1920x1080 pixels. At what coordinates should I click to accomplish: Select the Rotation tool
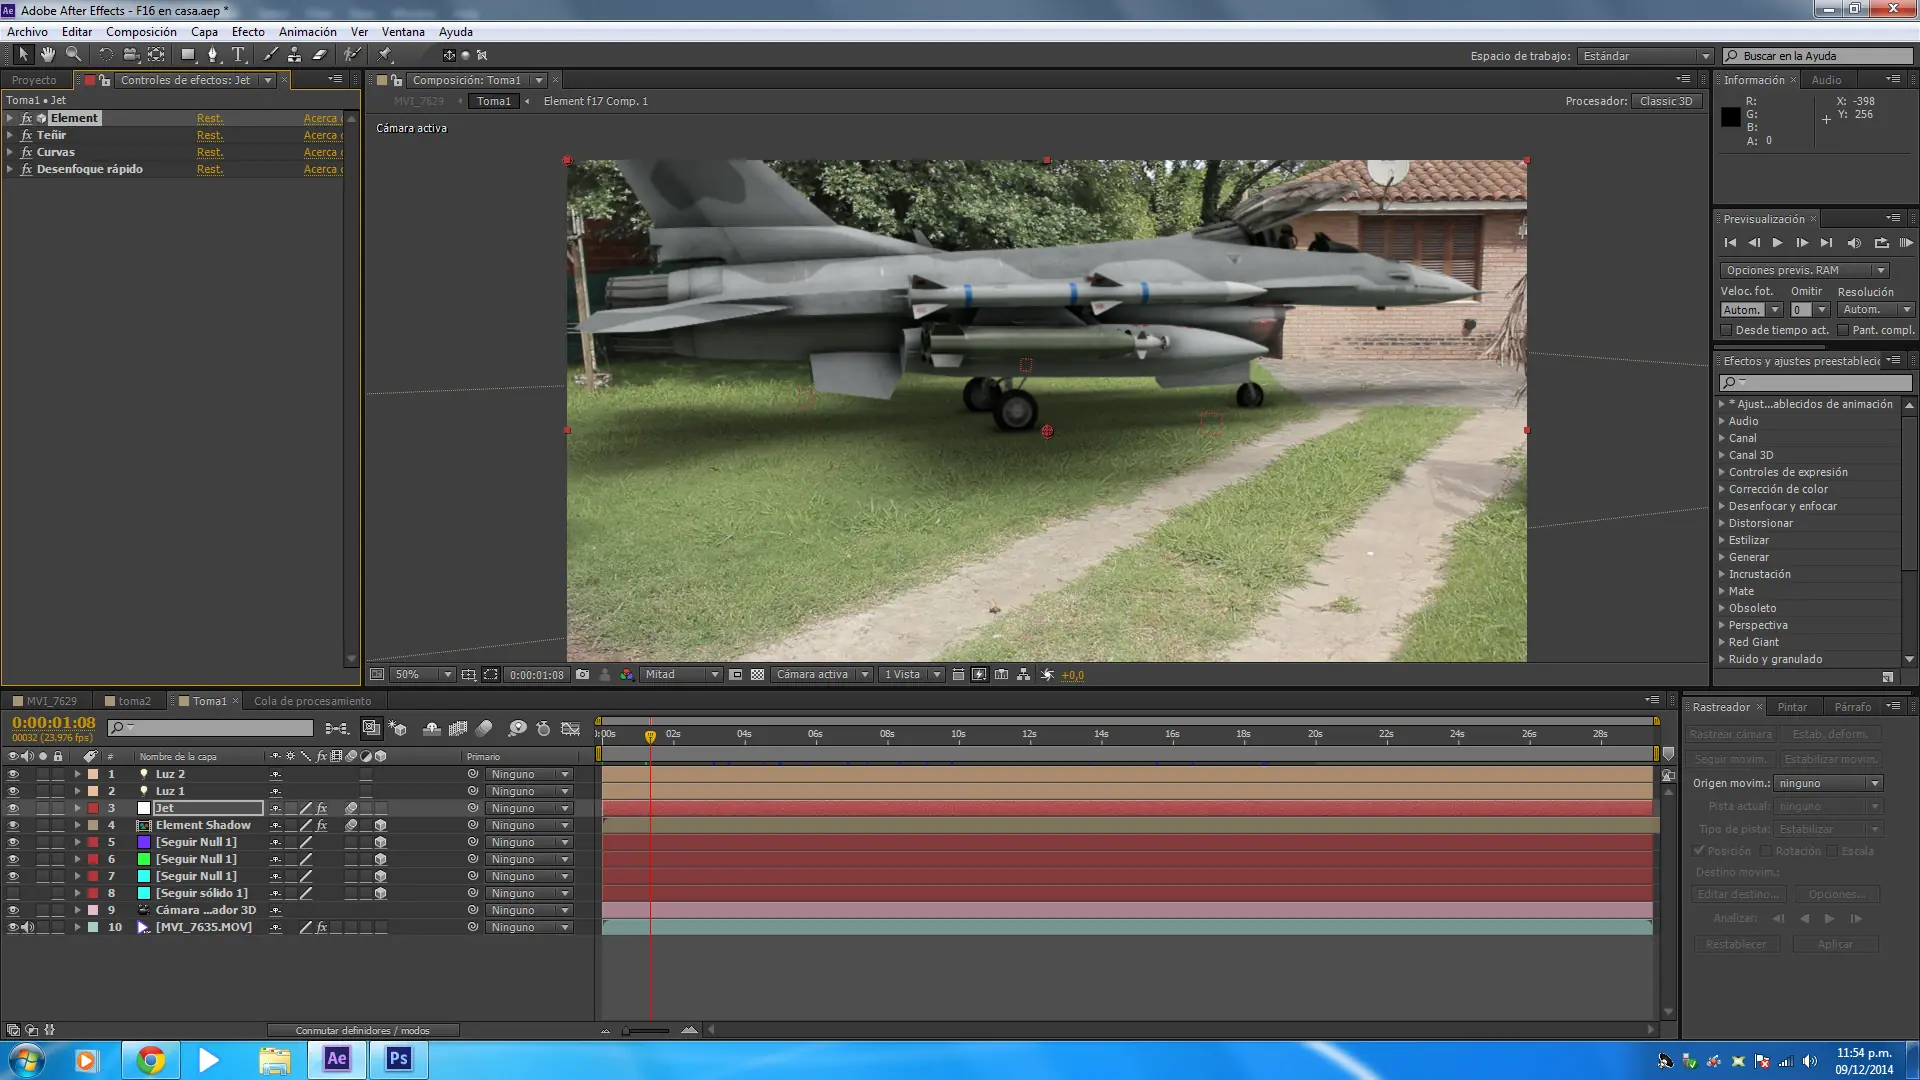click(x=105, y=55)
